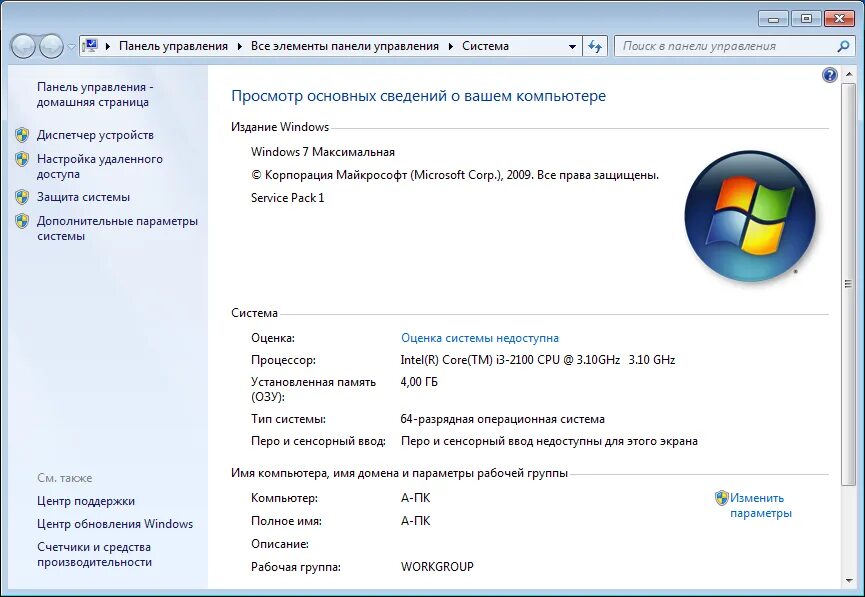Maximize the System window
The height and width of the screenshot is (597, 865).
coord(806,19)
